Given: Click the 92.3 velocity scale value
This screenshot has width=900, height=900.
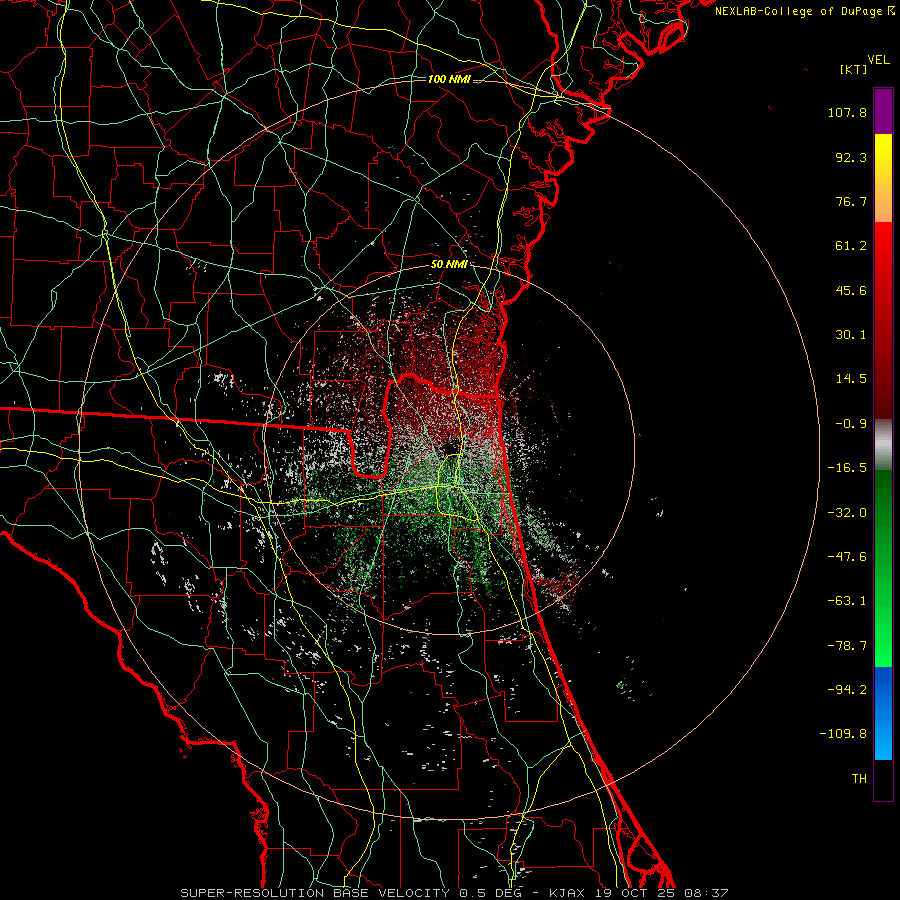Looking at the screenshot, I should 851,157.
